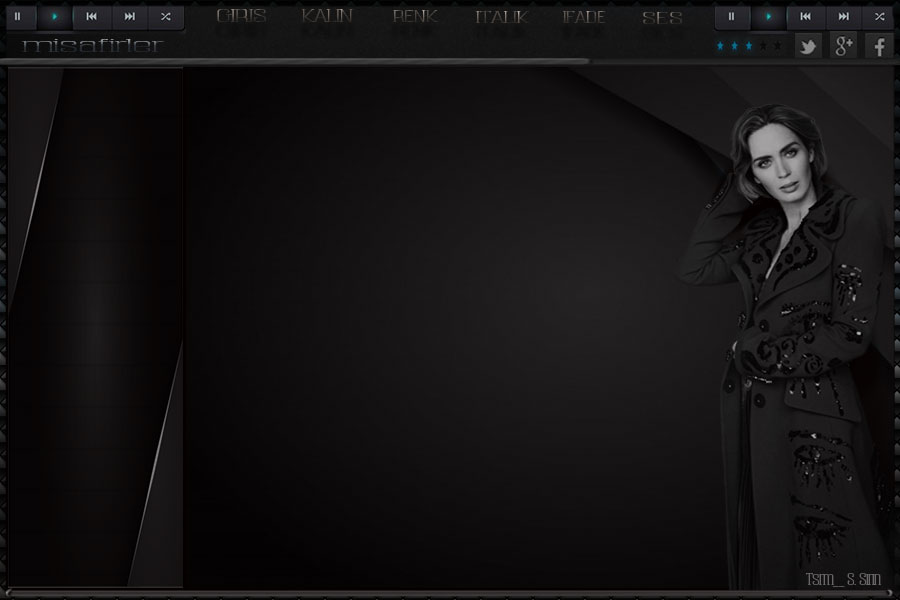
Task: Click the SES sound option
Action: (x=662, y=18)
